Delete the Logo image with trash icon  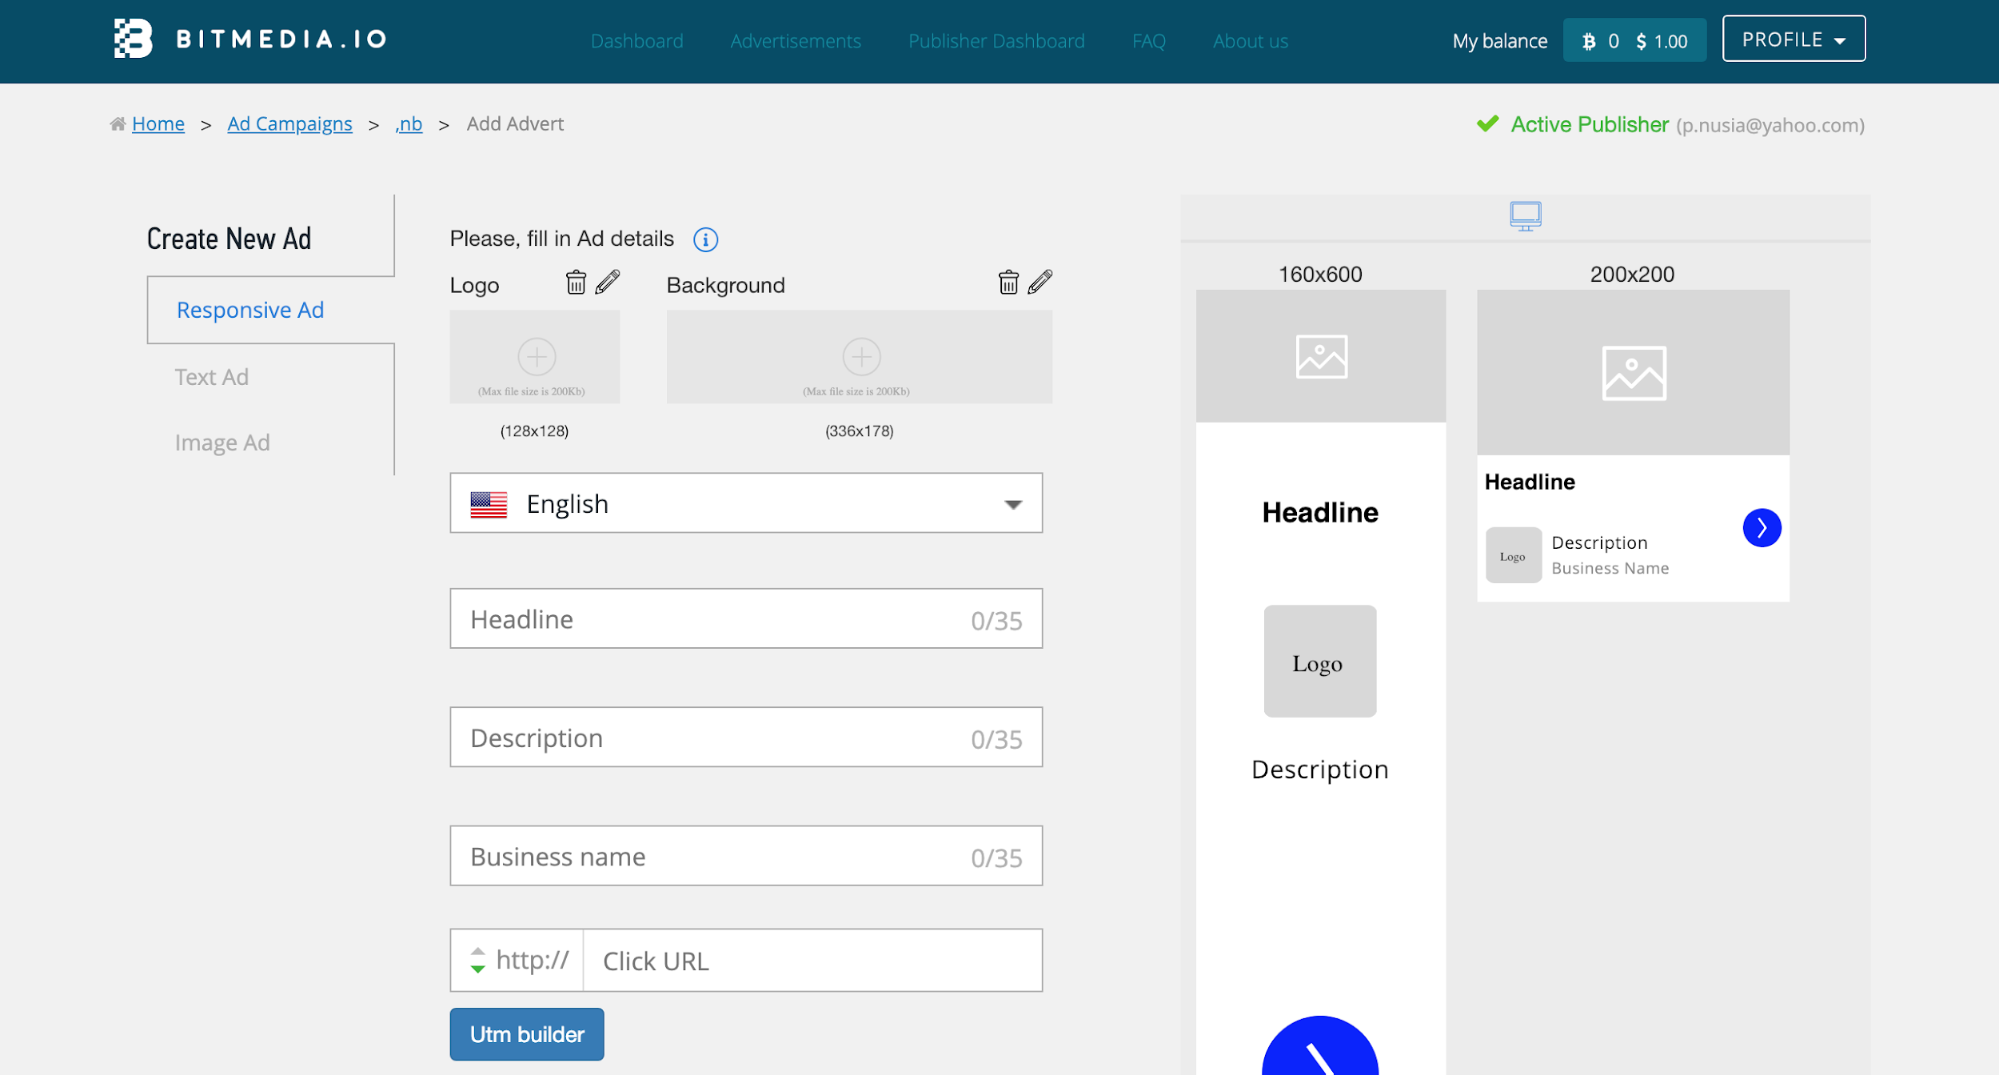tap(576, 282)
